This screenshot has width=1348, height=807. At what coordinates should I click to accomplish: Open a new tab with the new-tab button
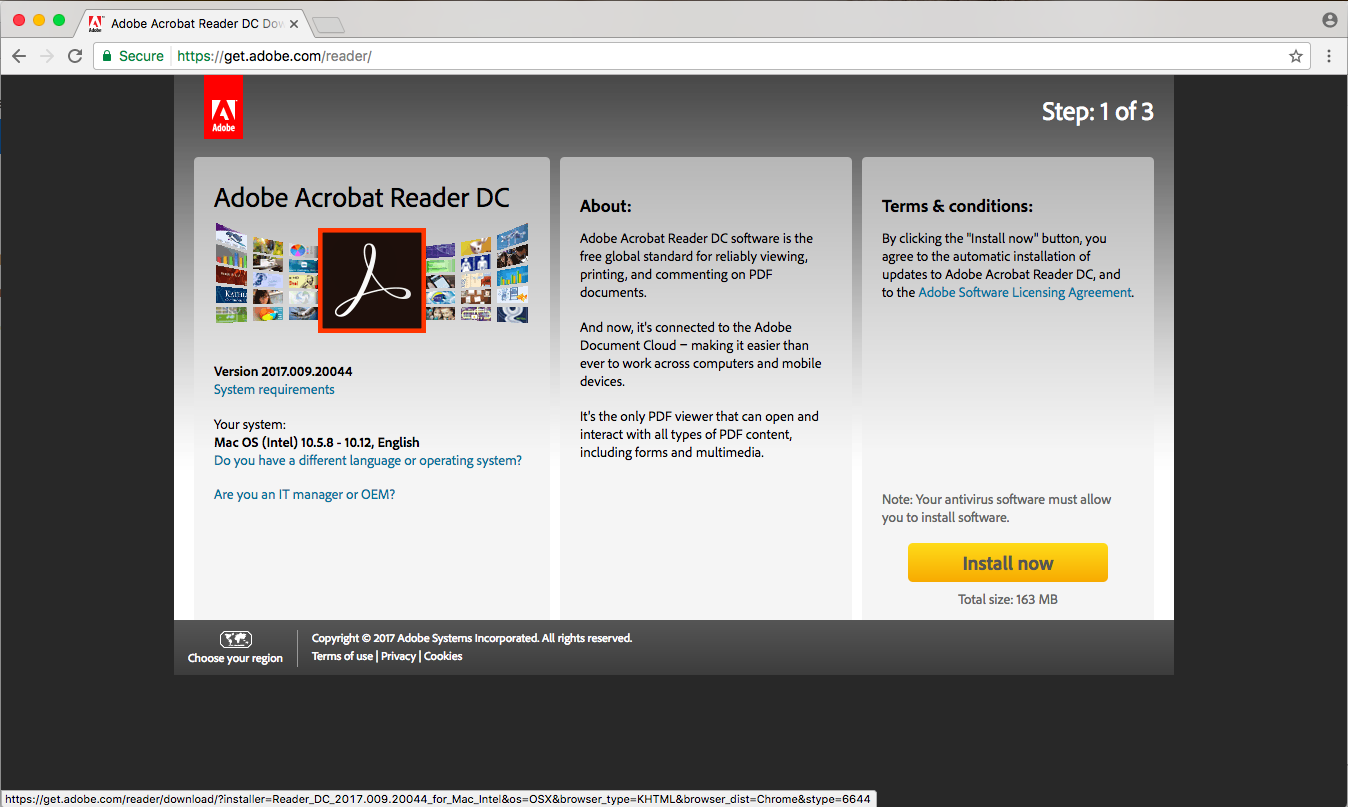328,24
